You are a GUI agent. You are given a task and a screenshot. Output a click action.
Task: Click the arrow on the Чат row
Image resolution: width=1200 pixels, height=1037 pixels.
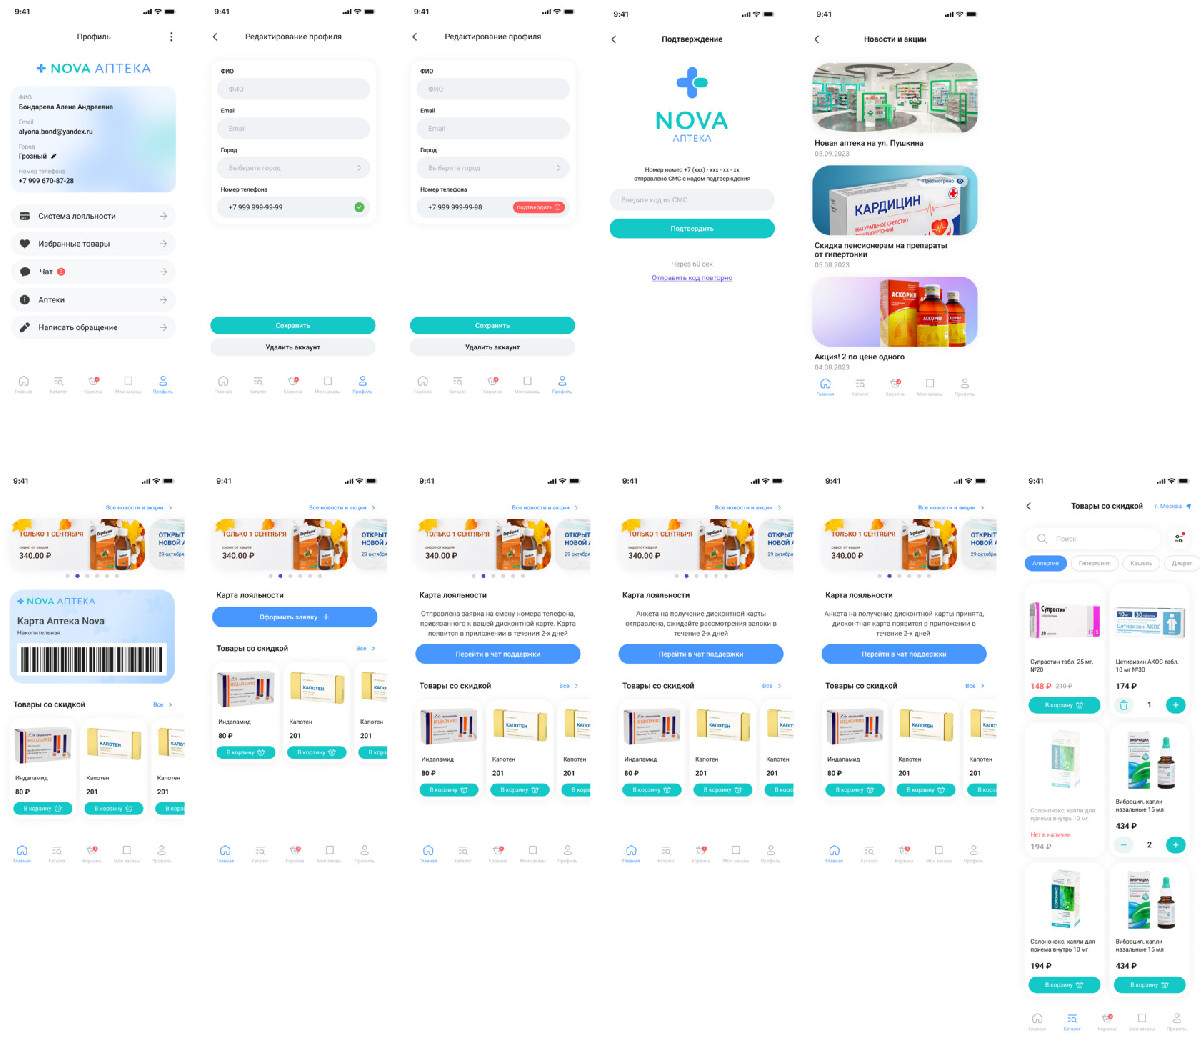pyautogui.click(x=163, y=272)
